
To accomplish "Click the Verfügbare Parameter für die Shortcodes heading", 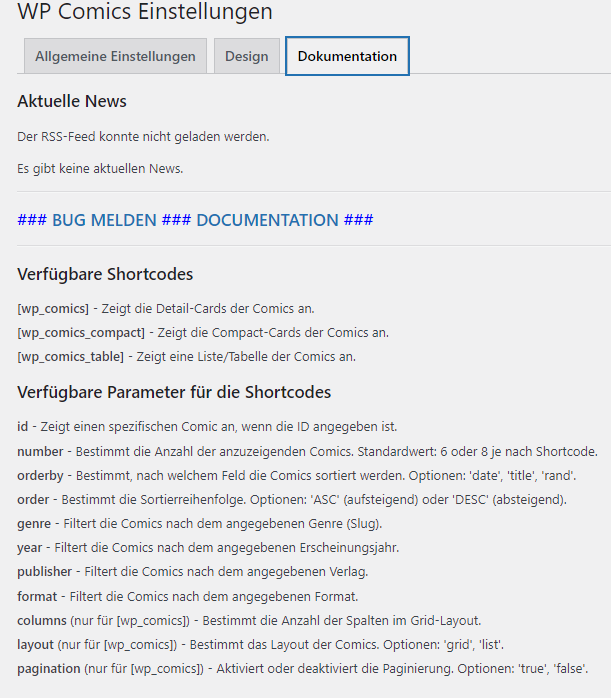I will [174, 392].
